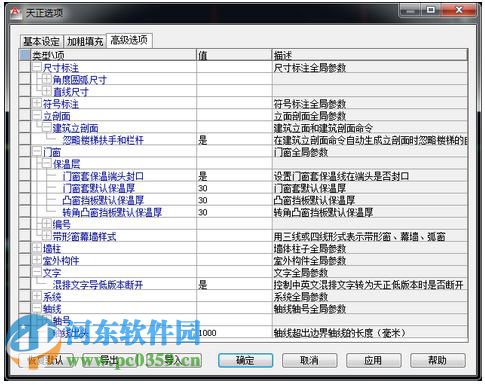Click the 轴线轴号全局参数 description
Screen dimensions: 485x385
click(x=310, y=309)
